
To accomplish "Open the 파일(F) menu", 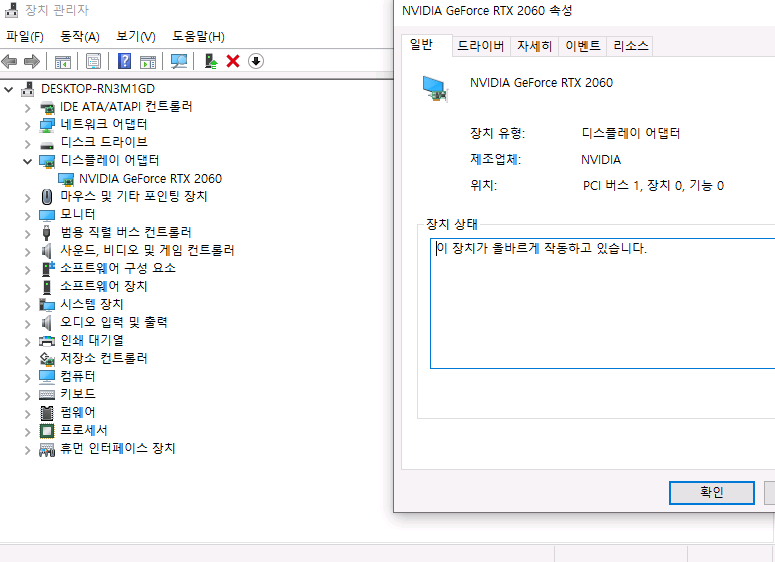I will point(25,37).
